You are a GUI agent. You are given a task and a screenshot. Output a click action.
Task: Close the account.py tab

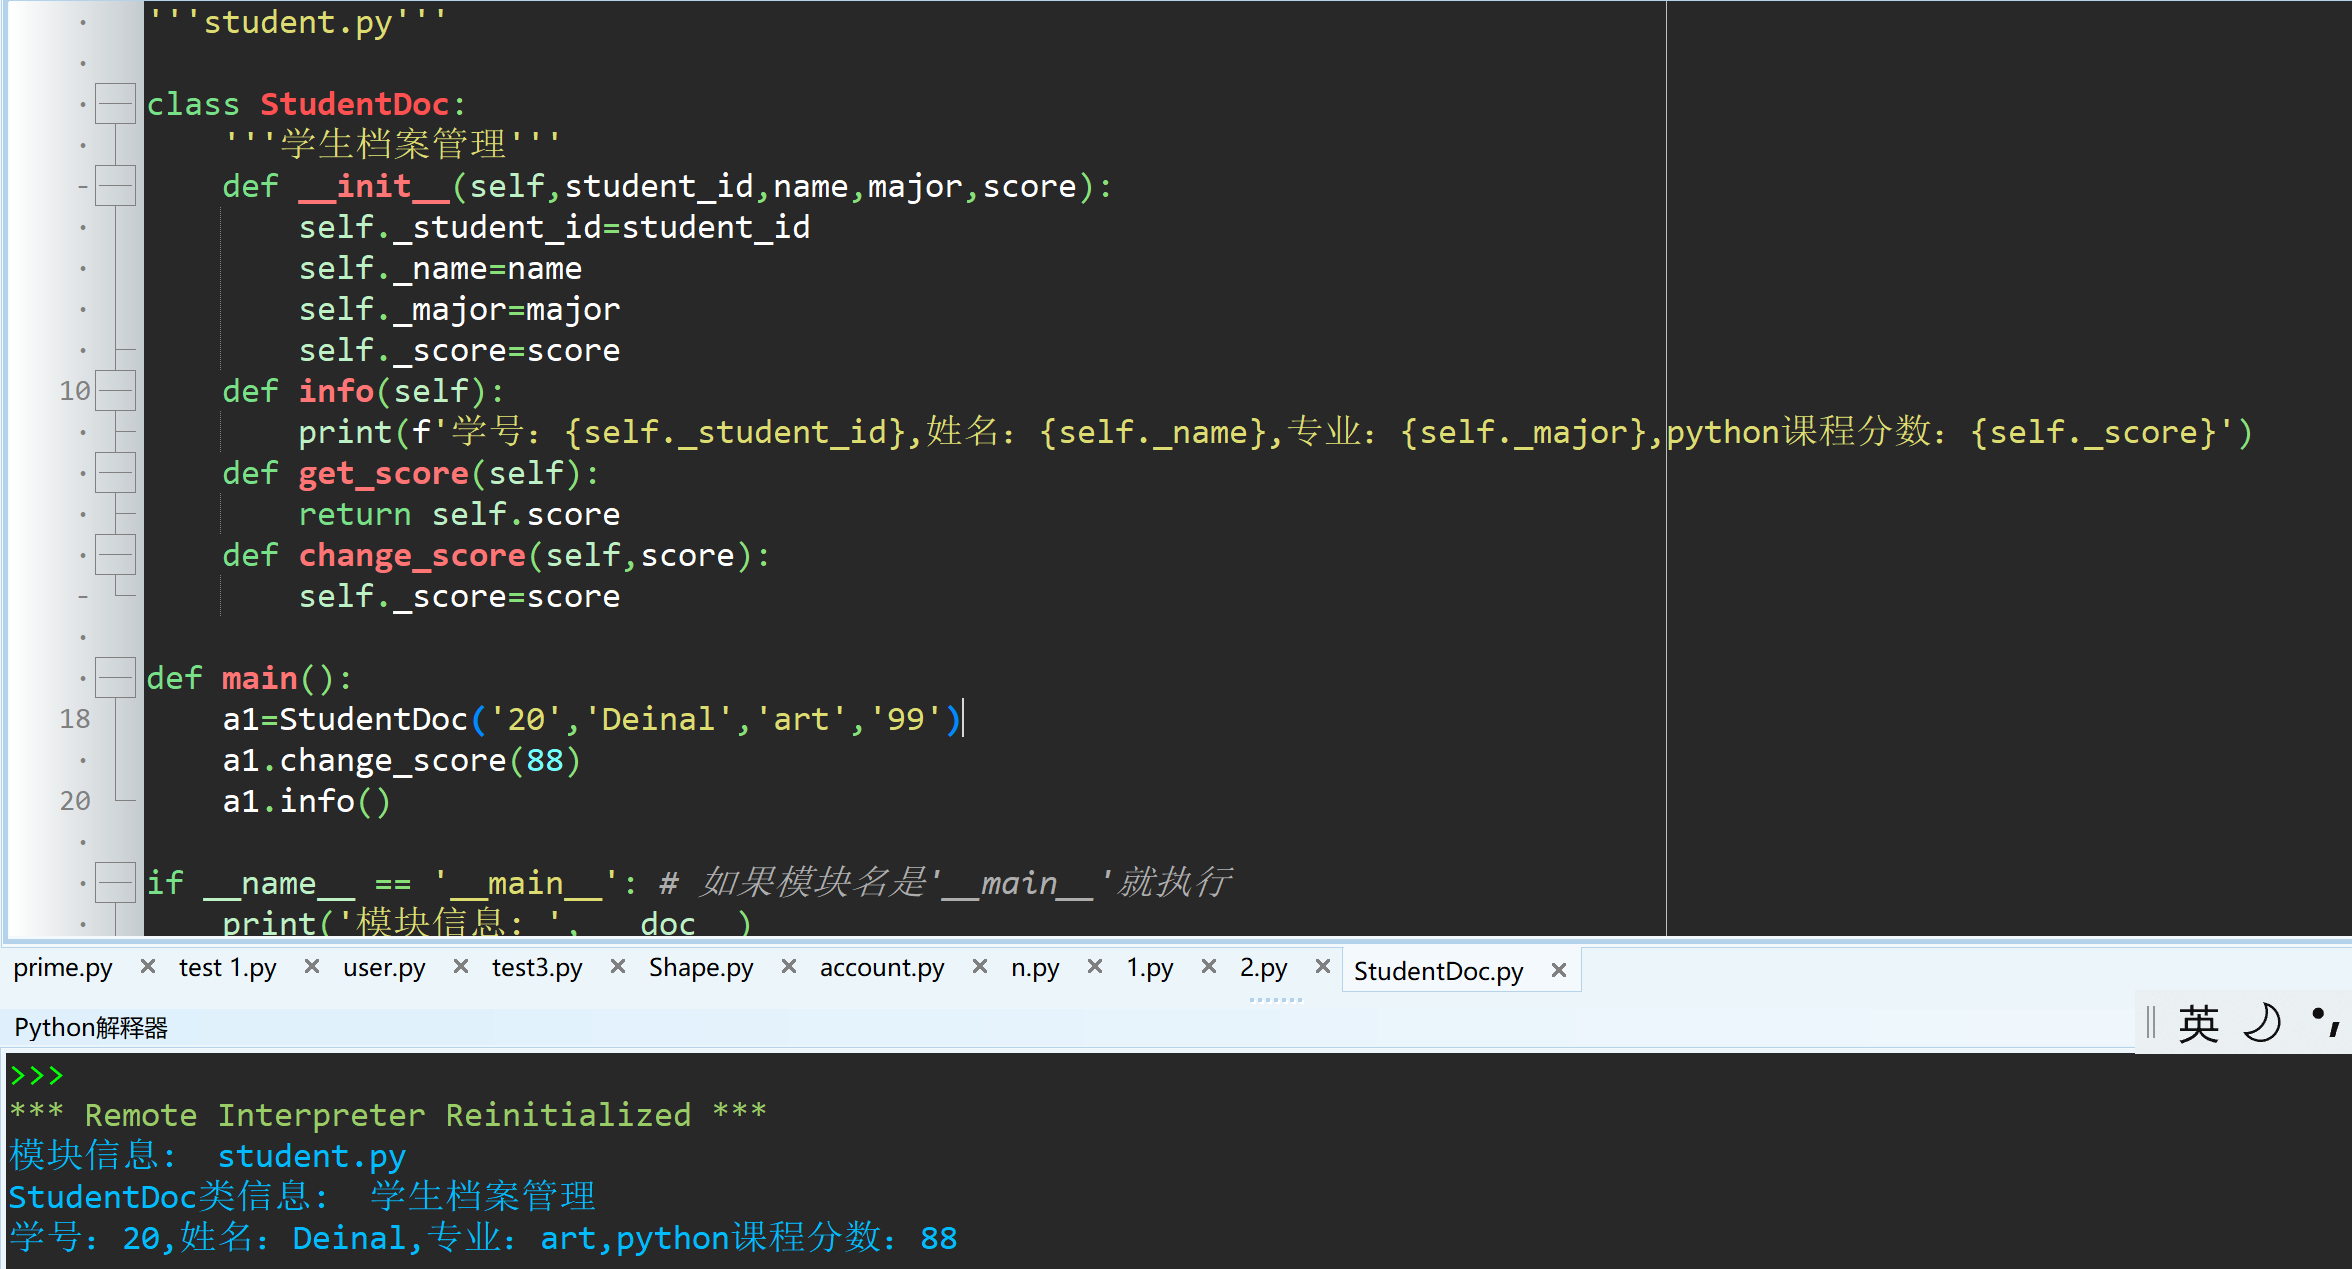click(980, 967)
